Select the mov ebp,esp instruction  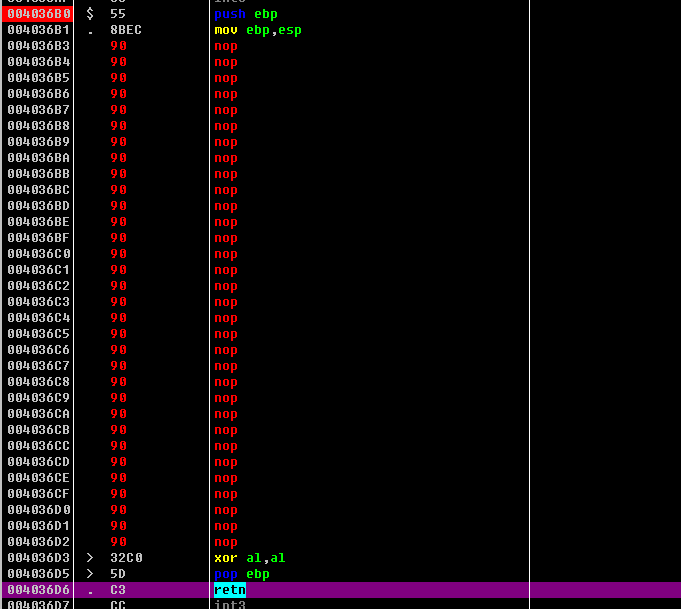click(x=257, y=30)
